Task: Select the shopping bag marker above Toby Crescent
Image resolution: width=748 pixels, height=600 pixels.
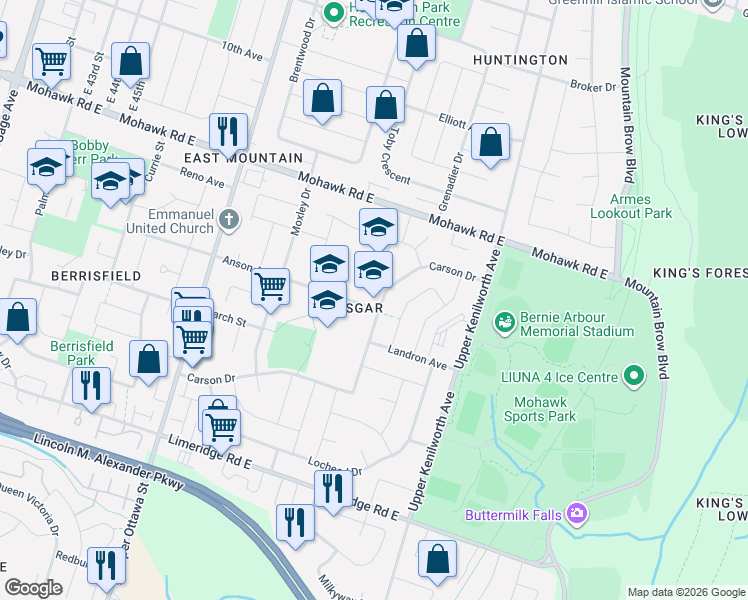Action: (x=385, y=107)
